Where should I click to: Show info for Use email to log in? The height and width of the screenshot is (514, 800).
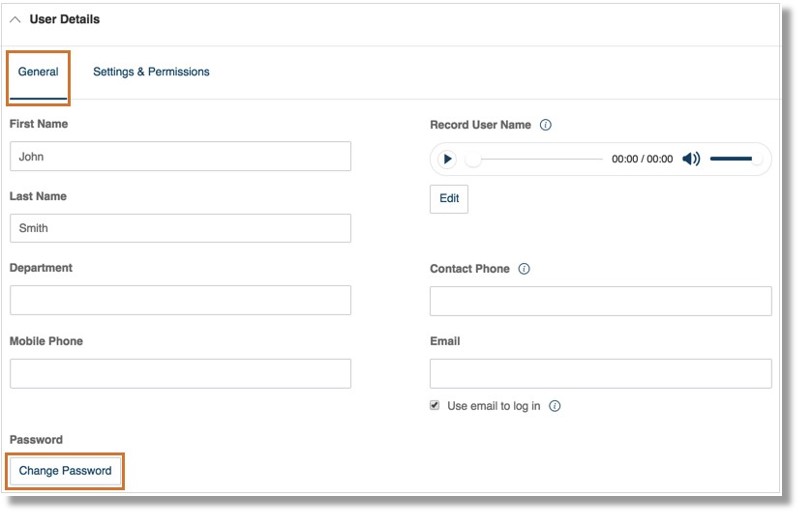click(x=555, y=406)
